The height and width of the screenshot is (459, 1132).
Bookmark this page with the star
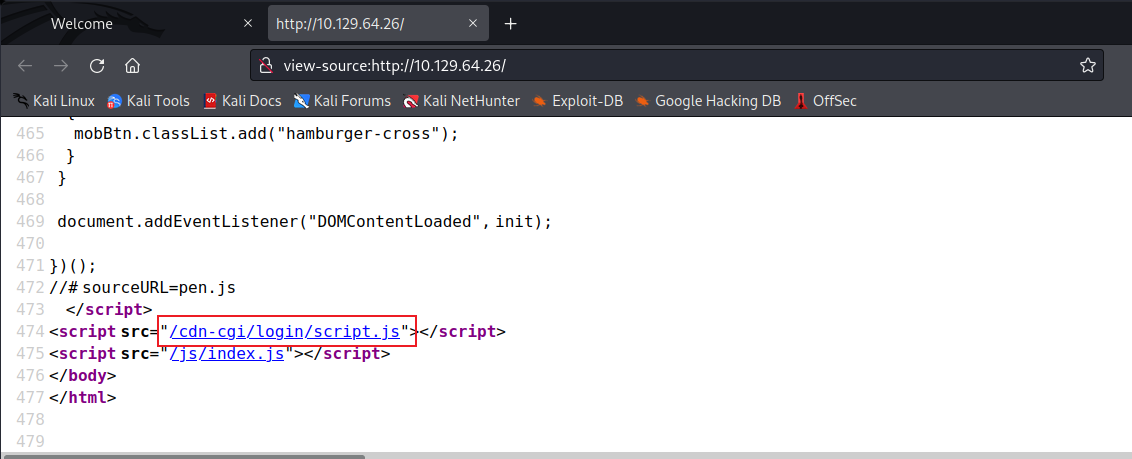tap(1087, 66)
